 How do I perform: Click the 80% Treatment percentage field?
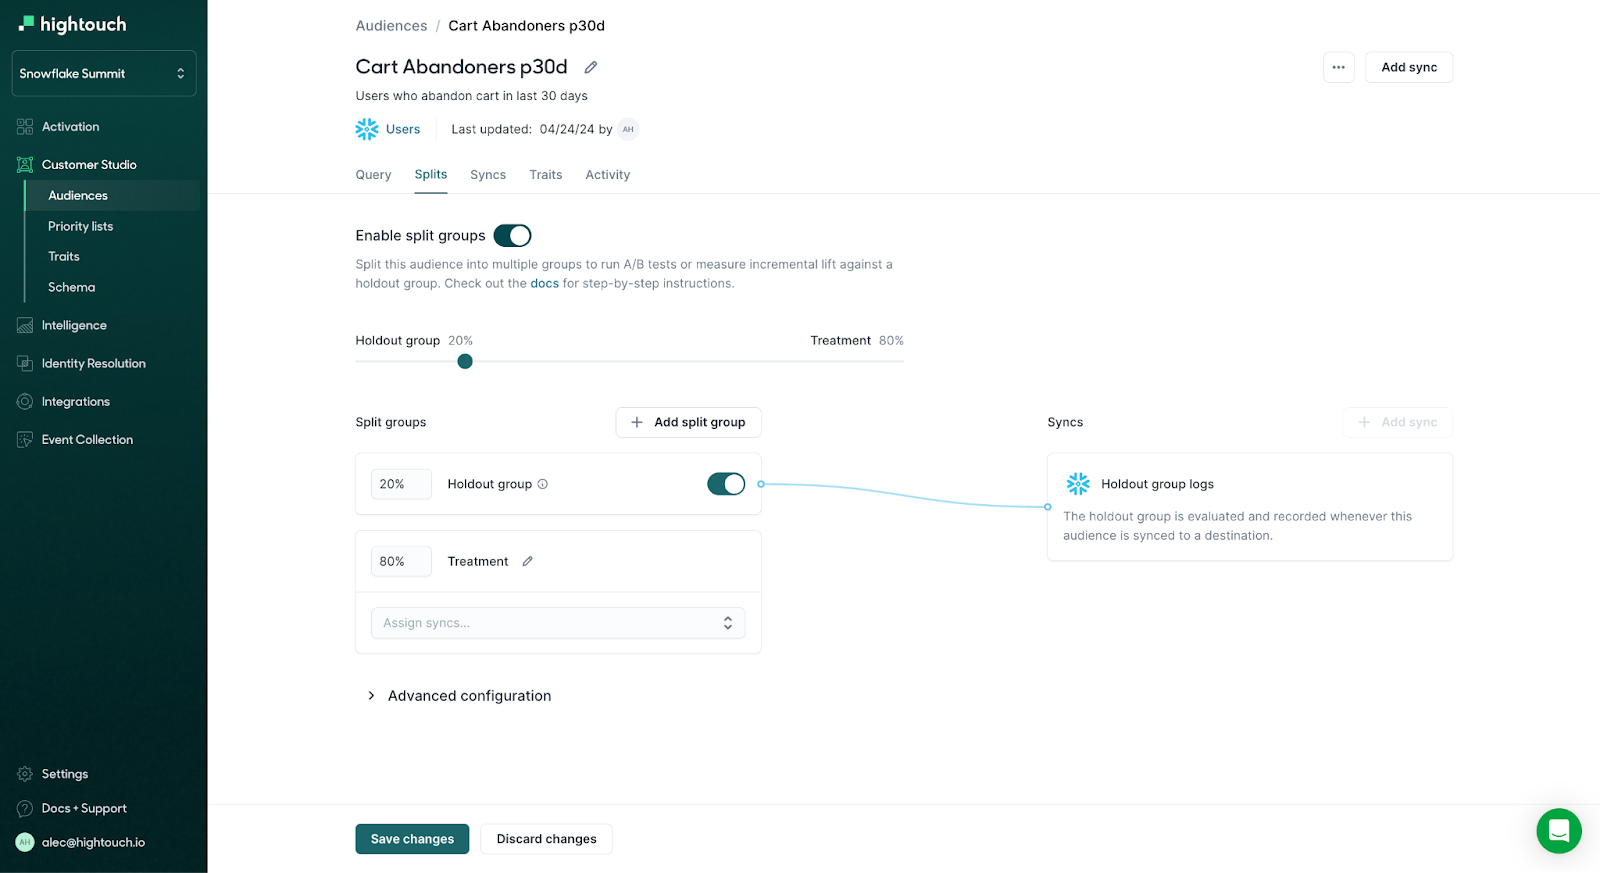click(x=400, y=561)
